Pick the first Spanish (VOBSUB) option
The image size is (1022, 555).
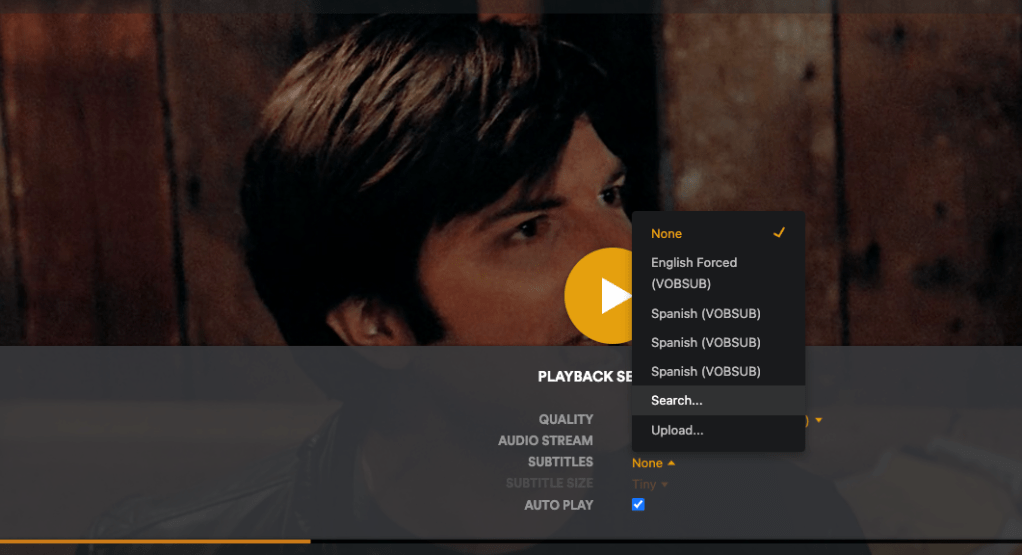point(706,314)
